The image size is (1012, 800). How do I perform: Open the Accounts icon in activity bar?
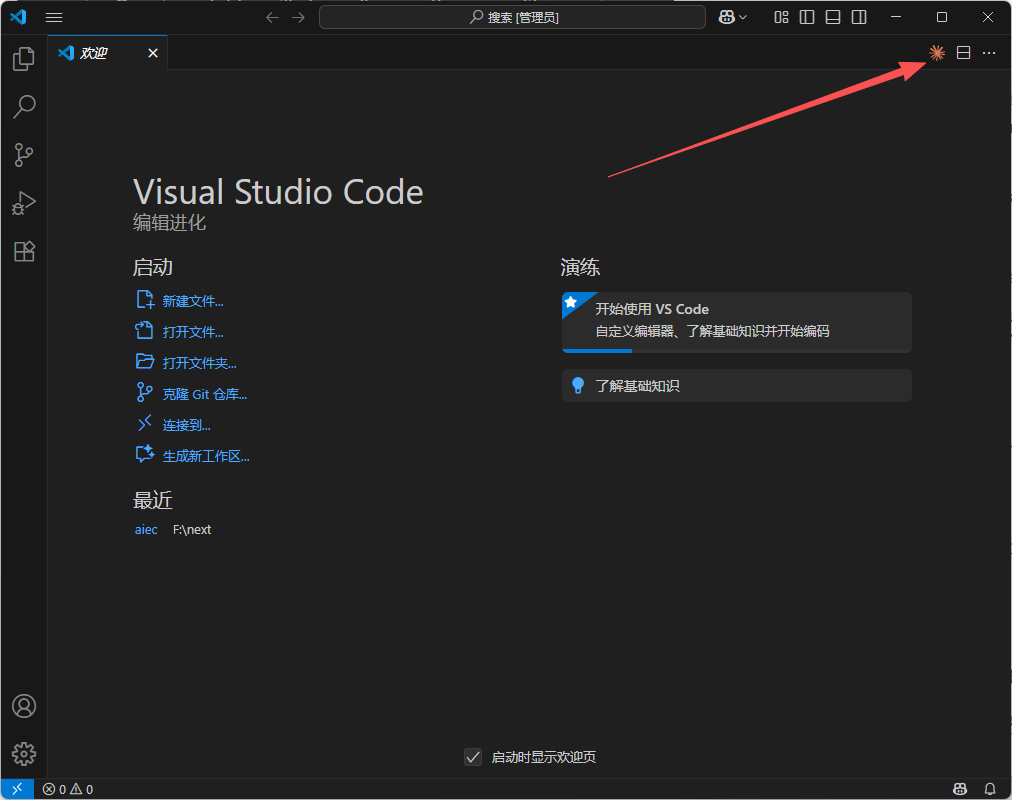pos(24,706)
